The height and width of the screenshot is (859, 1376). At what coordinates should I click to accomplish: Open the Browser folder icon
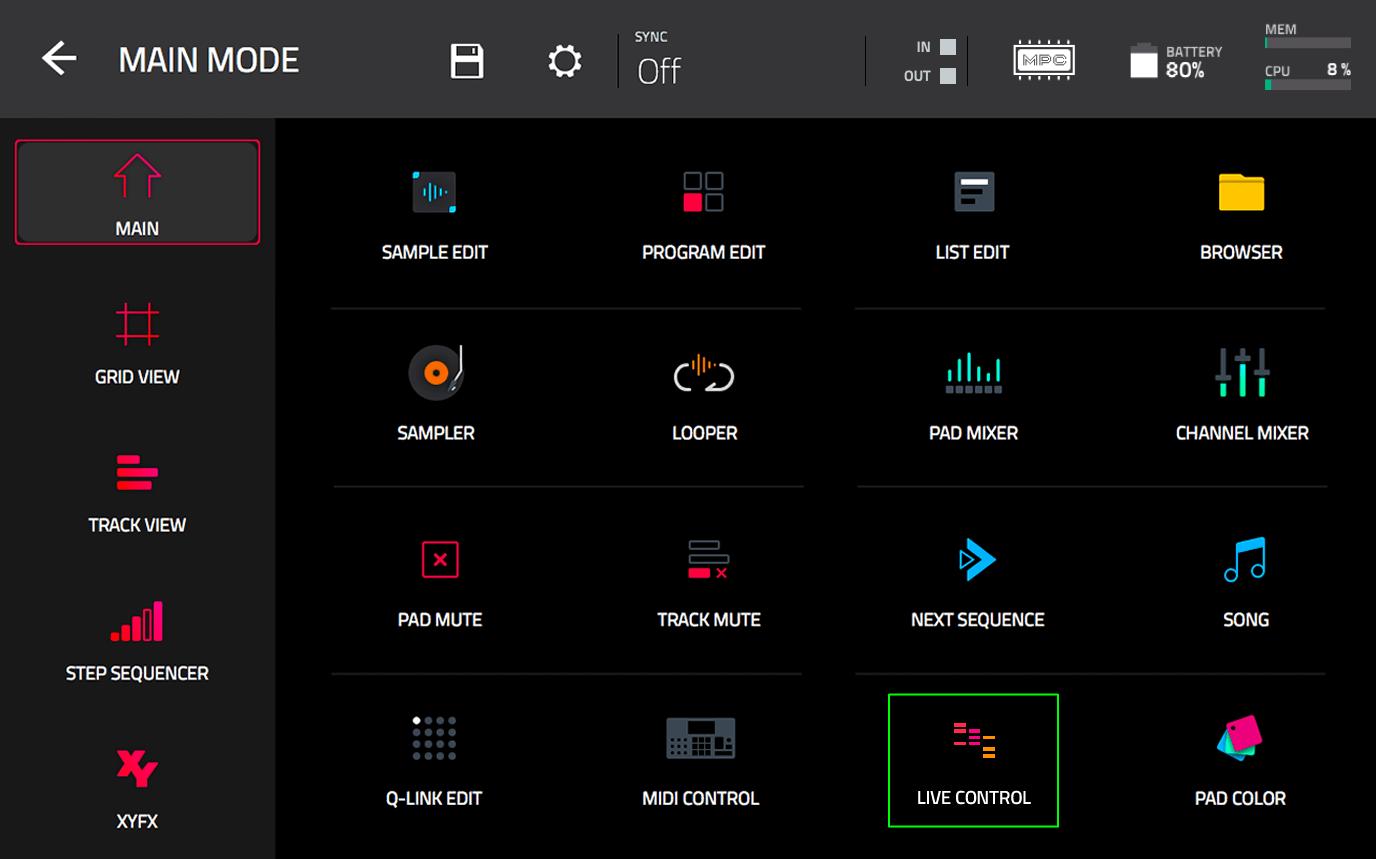point(1241,192)
